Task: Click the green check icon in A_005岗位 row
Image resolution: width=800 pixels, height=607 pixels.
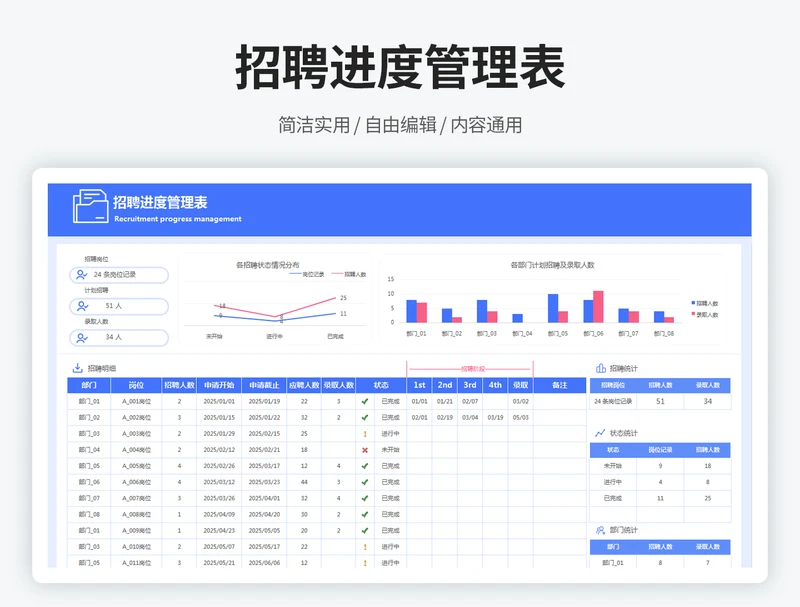Action: (365, 466)
